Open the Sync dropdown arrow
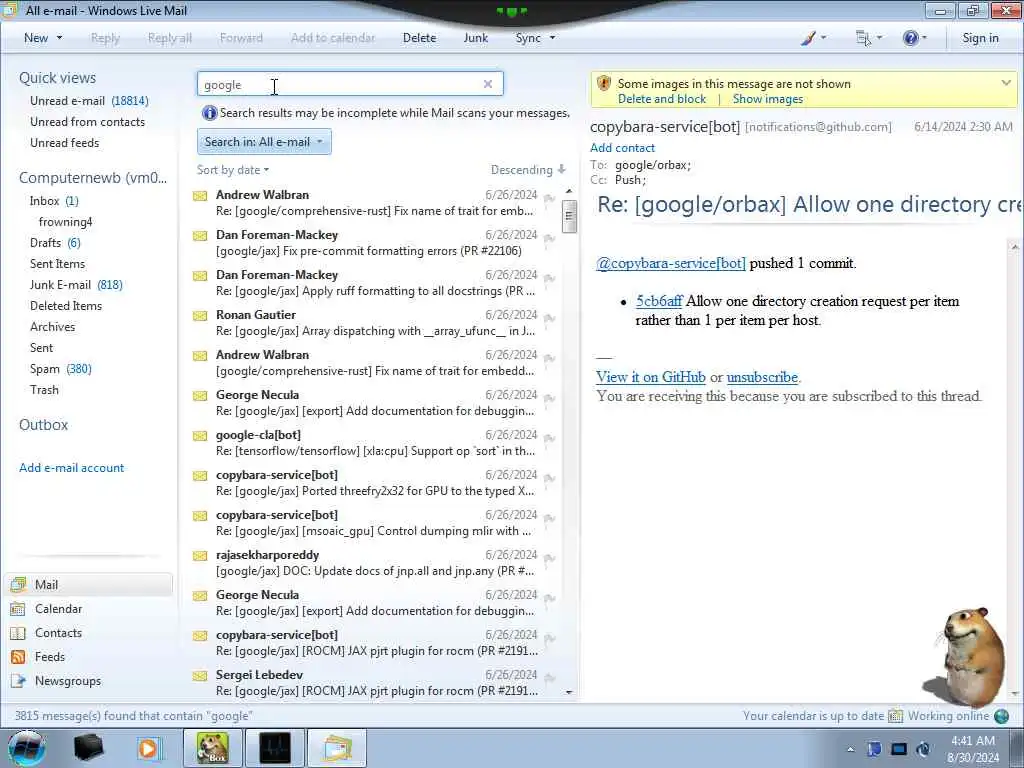The height and width of the screenshot is (768, 1024). (x=552, y=38)
